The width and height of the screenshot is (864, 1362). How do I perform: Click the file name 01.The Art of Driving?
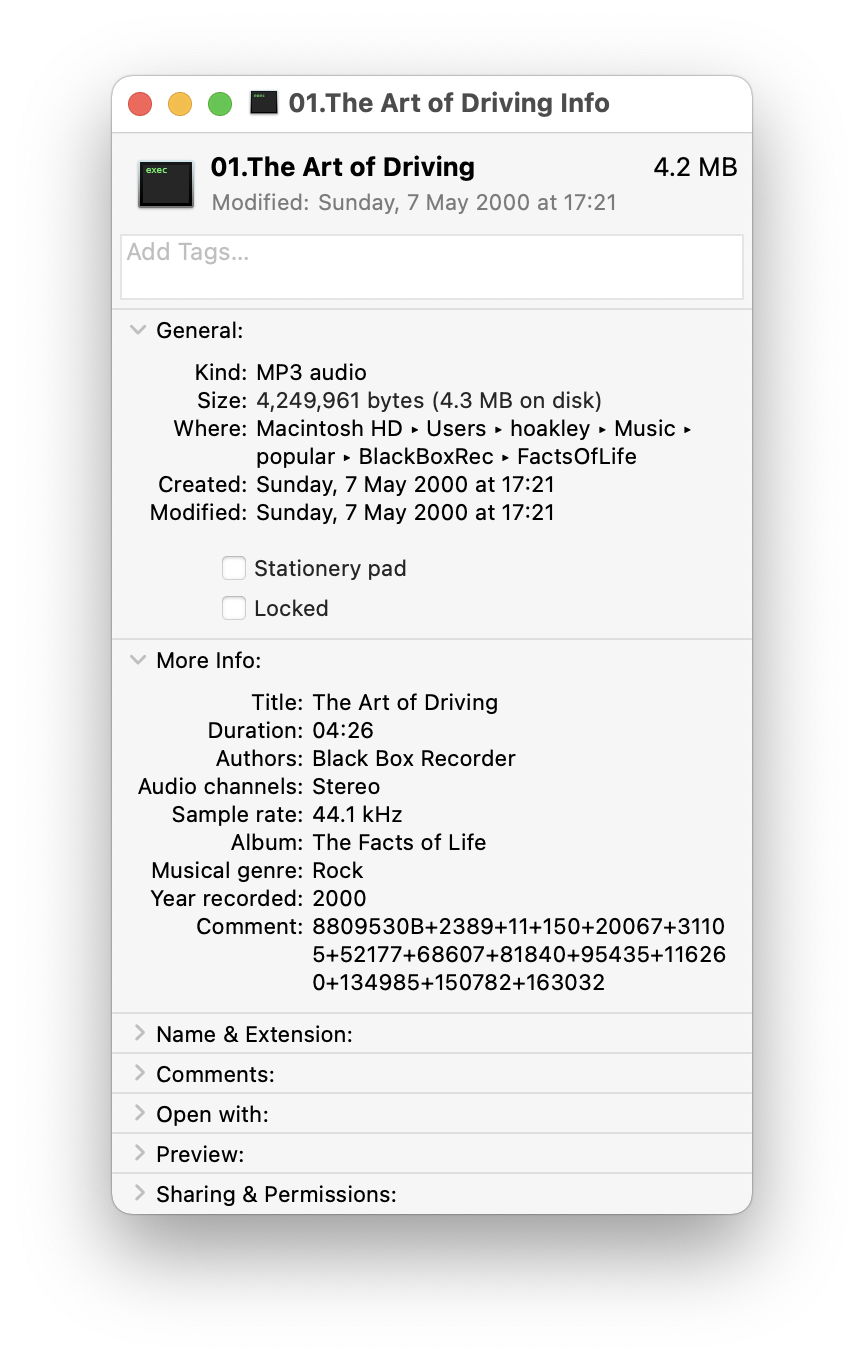(x=343, y=167)
